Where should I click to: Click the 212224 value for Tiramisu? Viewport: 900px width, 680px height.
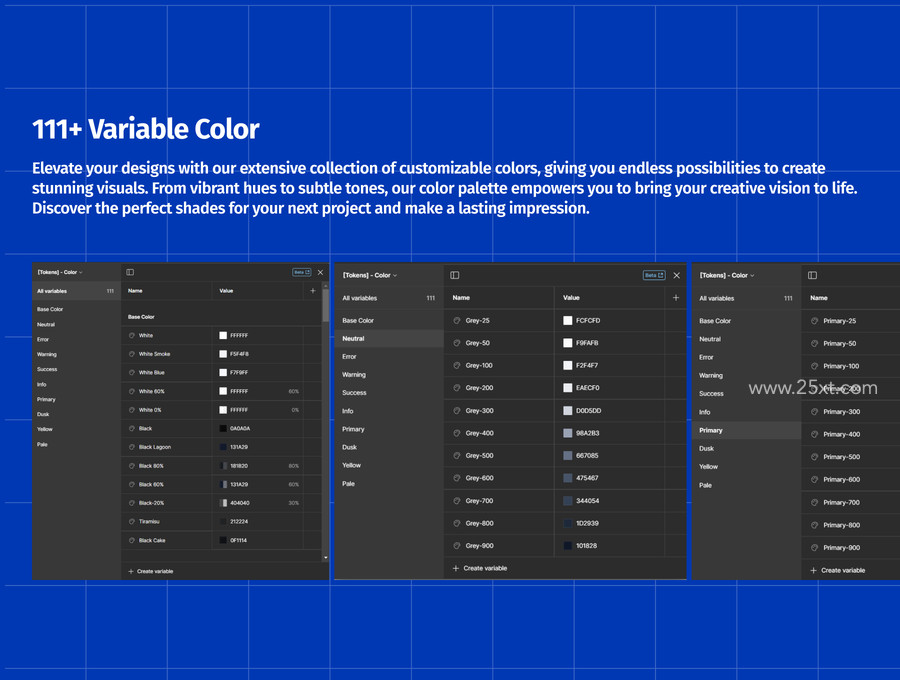pyautogui.click(x=238, y=522)
